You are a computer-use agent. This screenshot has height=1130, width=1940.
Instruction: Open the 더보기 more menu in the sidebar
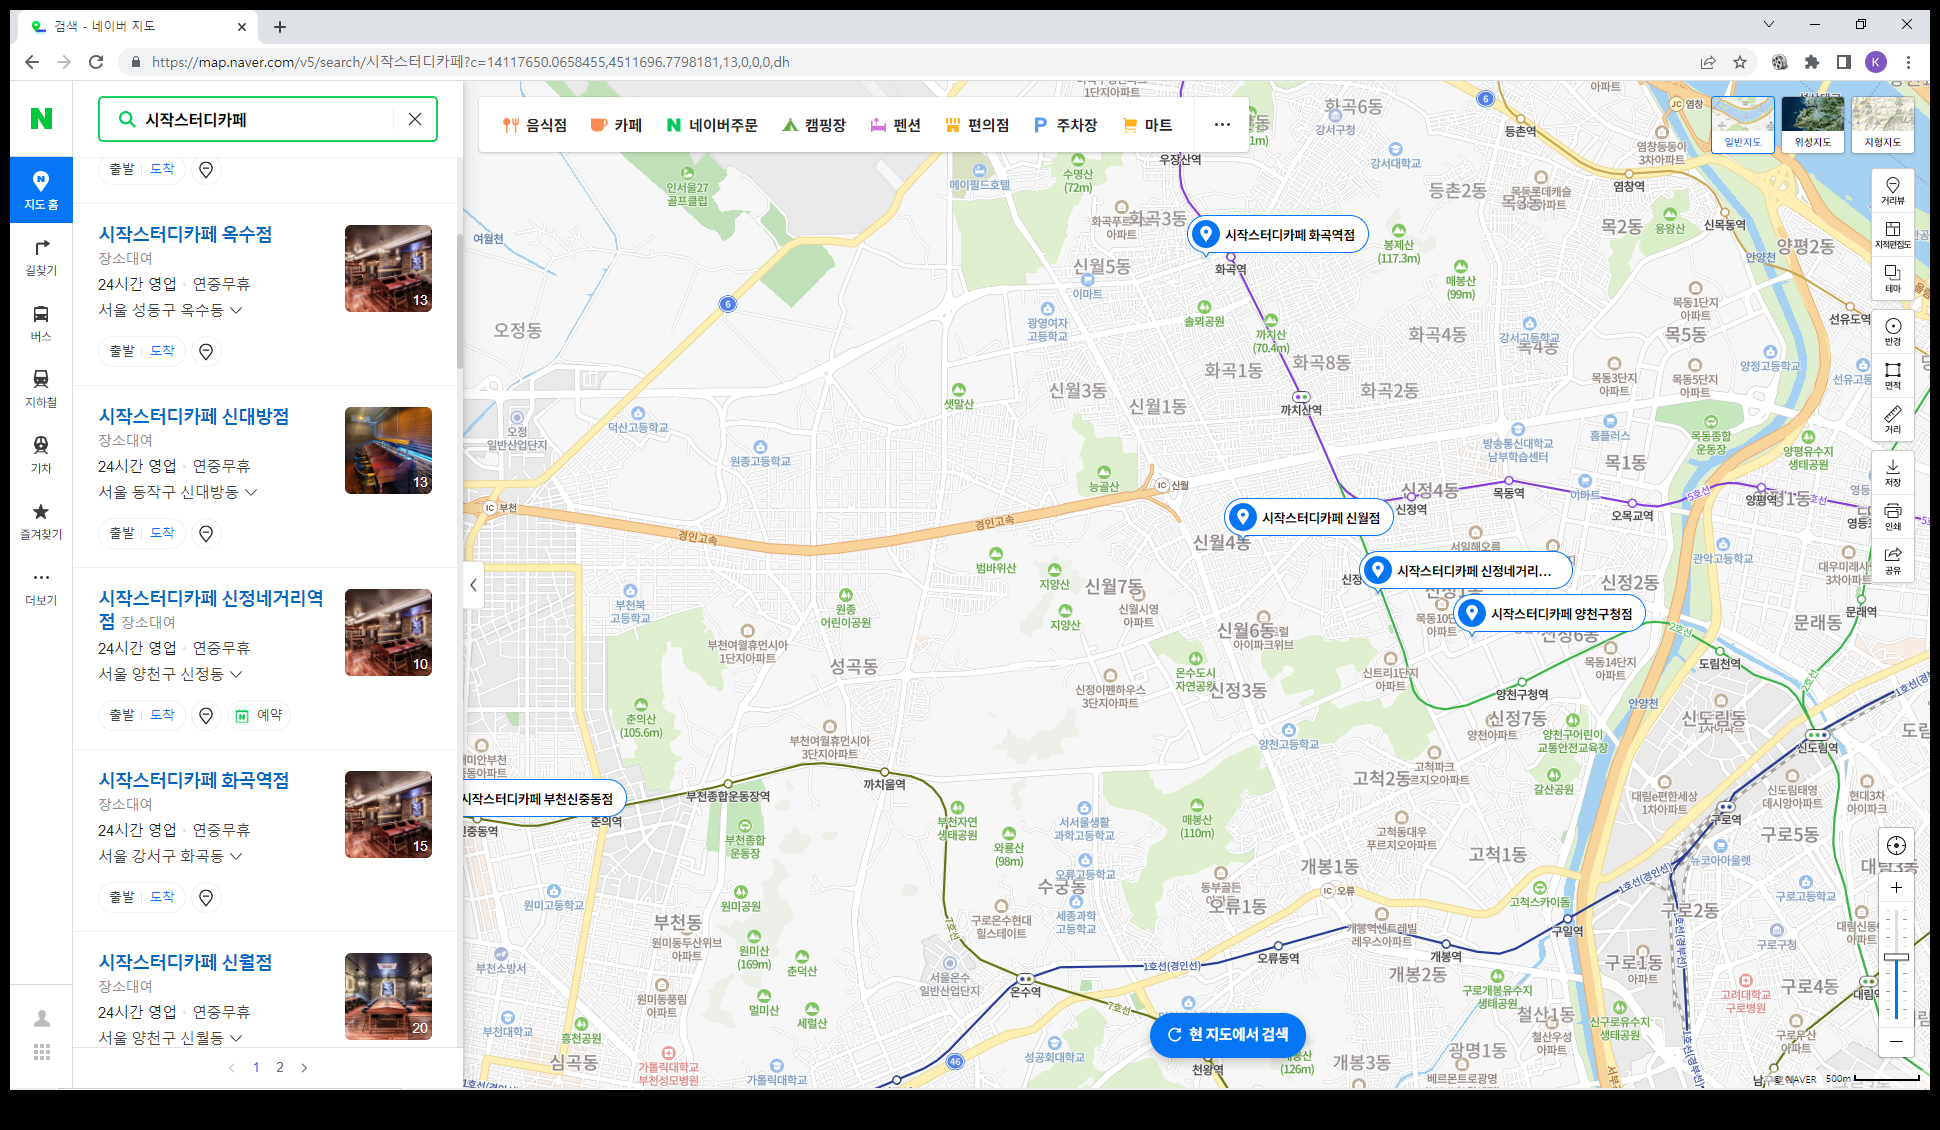tap(41, 586)
